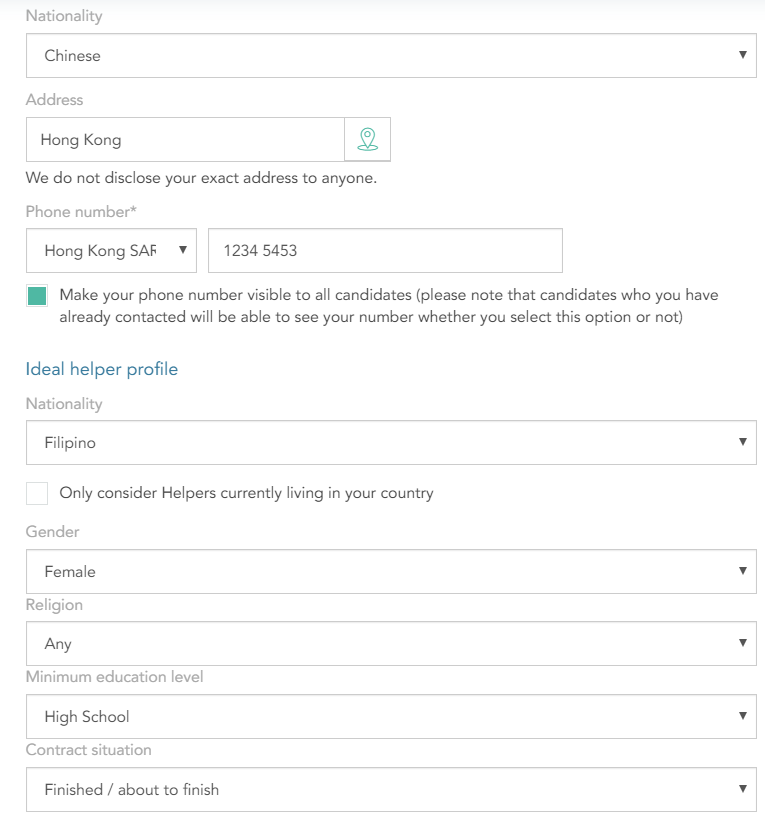This screenshot has width=765, height=816.
Task: Open Minimum education level dropdown
Action: click(x=391, y=716)
